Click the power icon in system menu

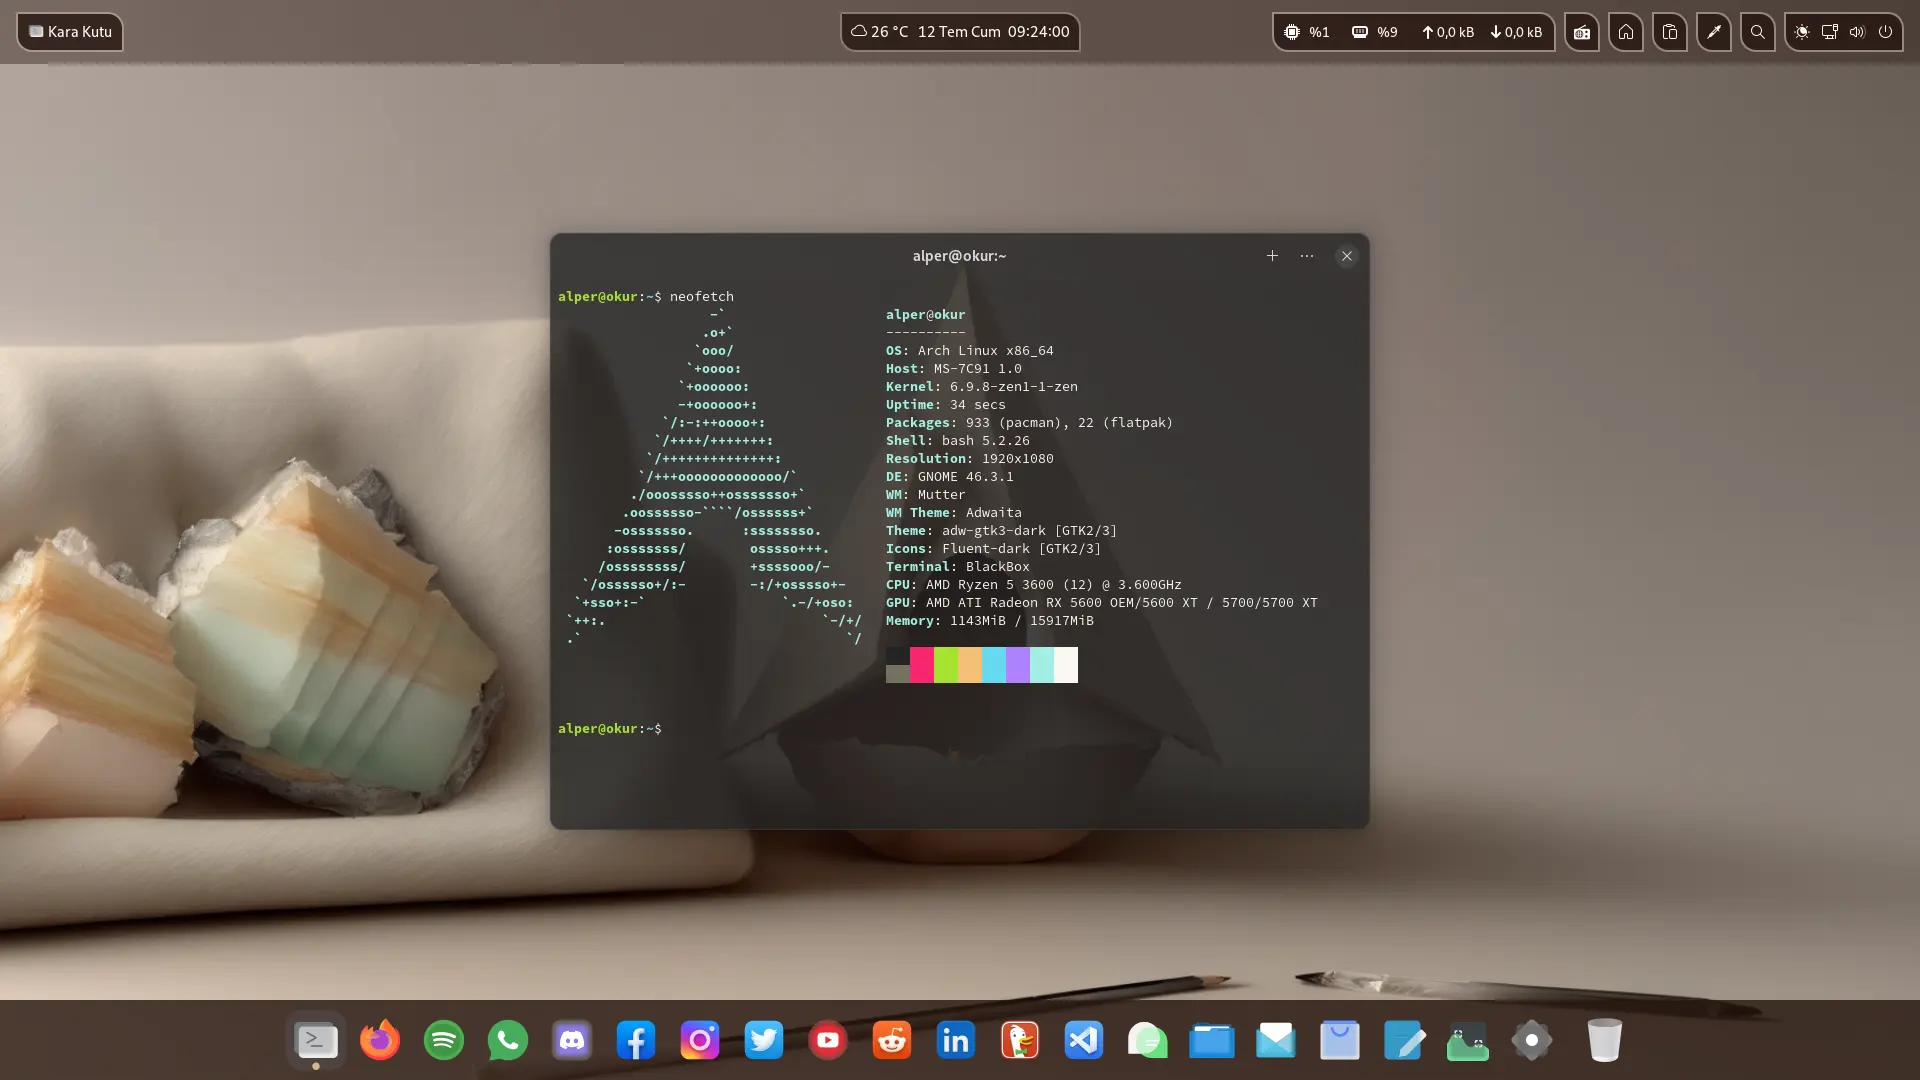(1885, 32)
